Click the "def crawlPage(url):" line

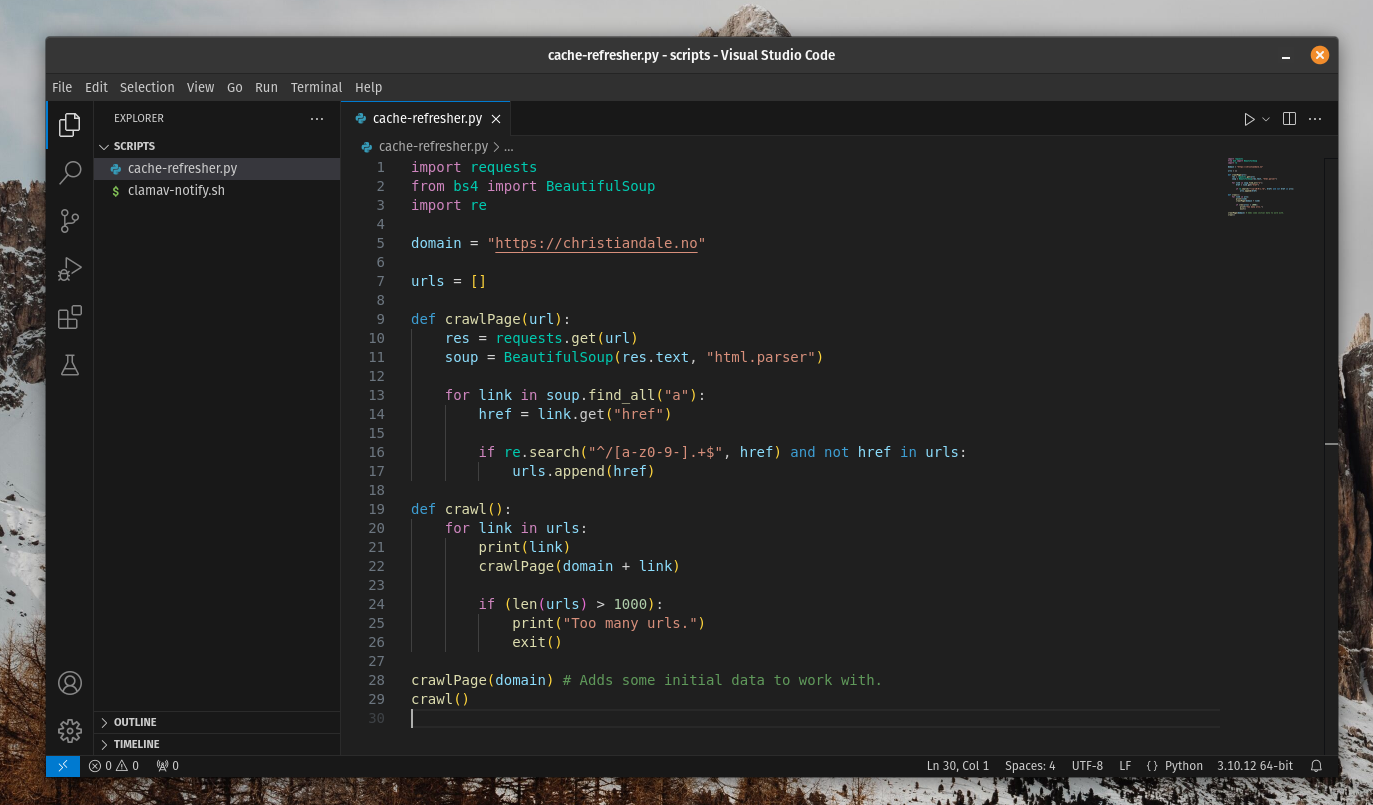(x=490, y=319)
